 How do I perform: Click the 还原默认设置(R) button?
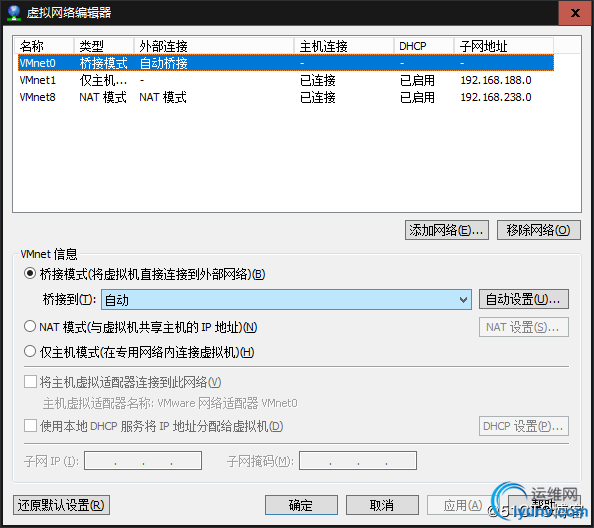[x=61, y=505]
